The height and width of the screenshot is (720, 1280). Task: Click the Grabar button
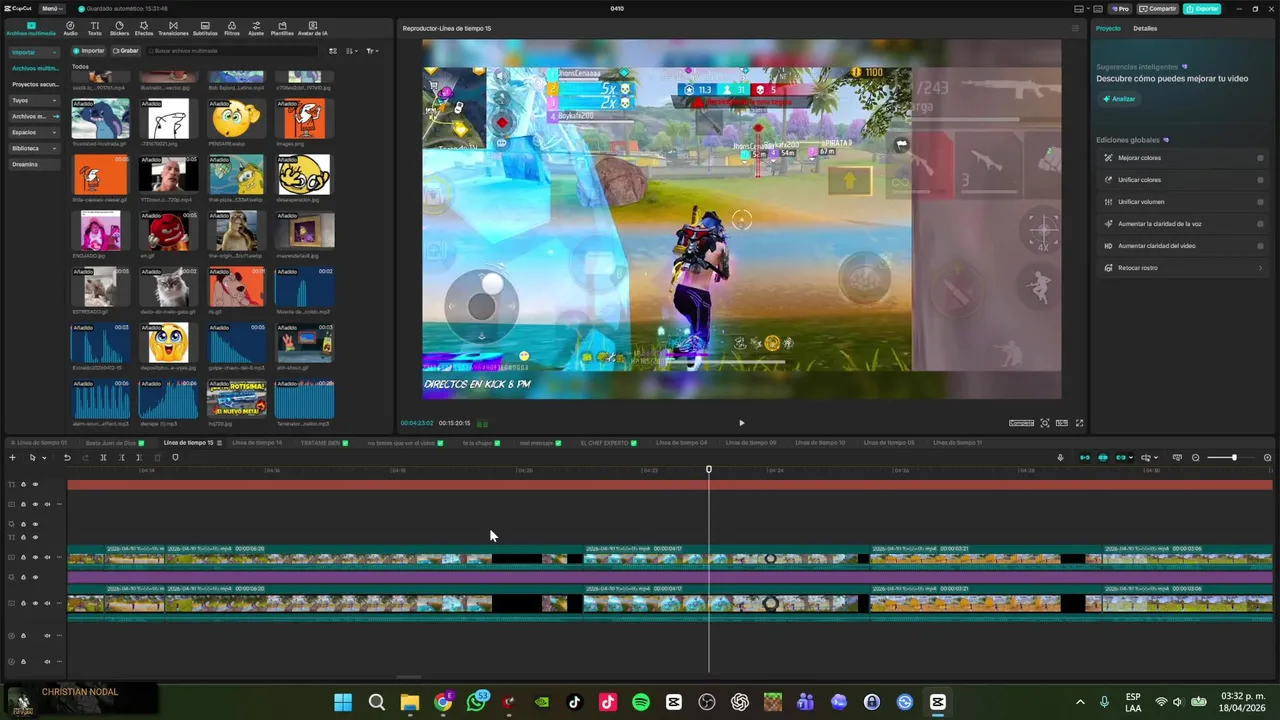(x=126, y=51)
